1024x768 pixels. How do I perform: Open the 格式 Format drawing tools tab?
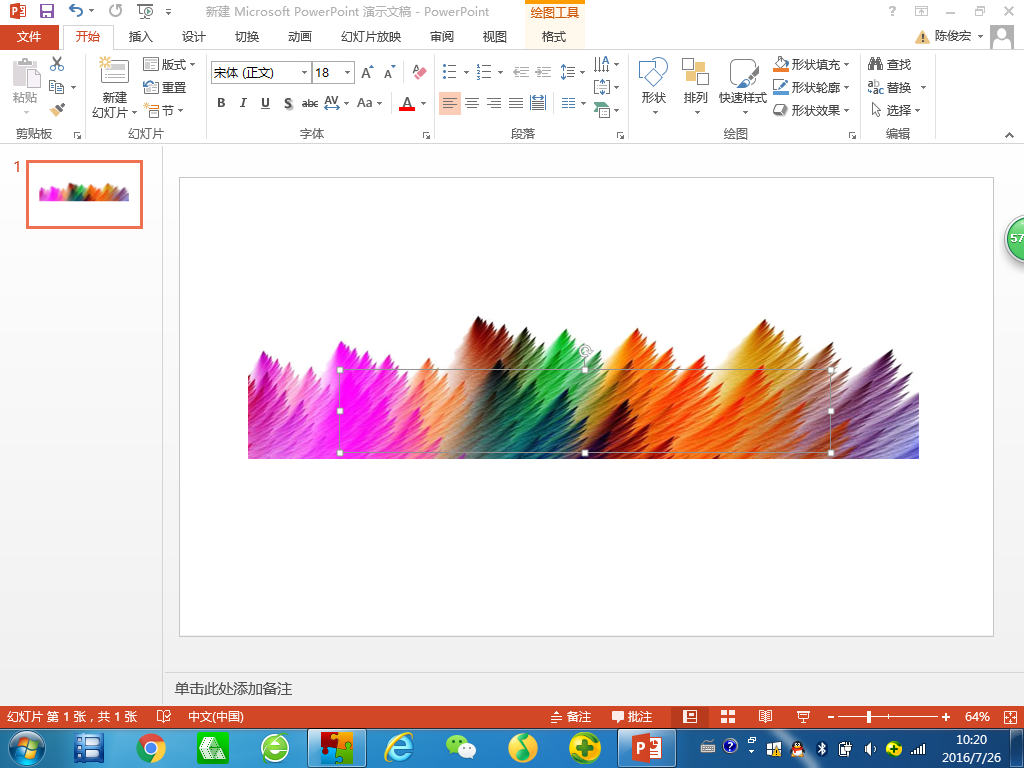[x=554, y=37]
